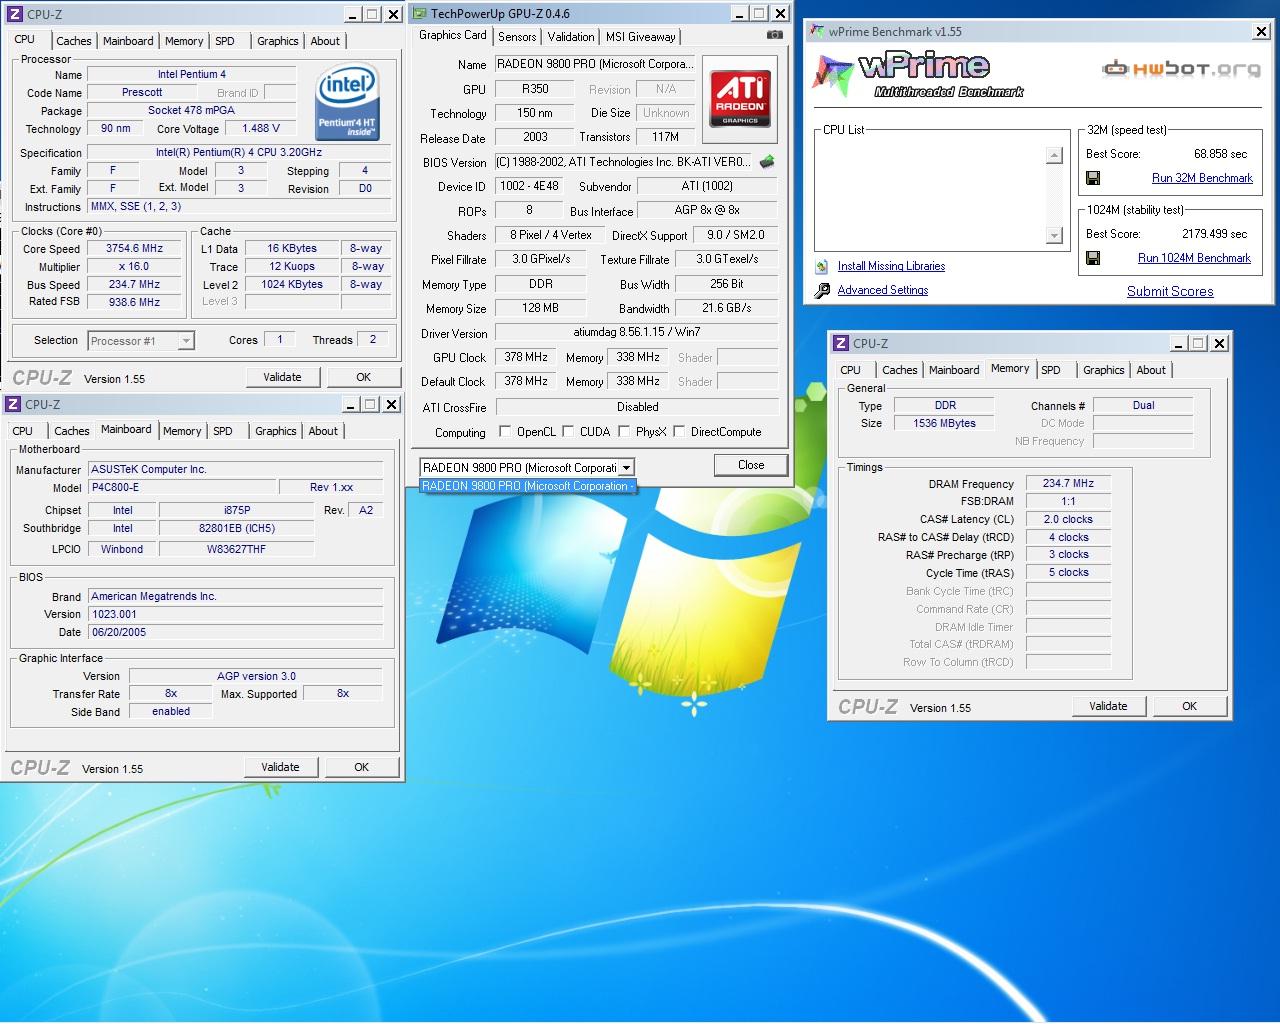Click the Multiplier x 16.0 value
This screenshot has width=1280, height=1024.
point(134,267)
